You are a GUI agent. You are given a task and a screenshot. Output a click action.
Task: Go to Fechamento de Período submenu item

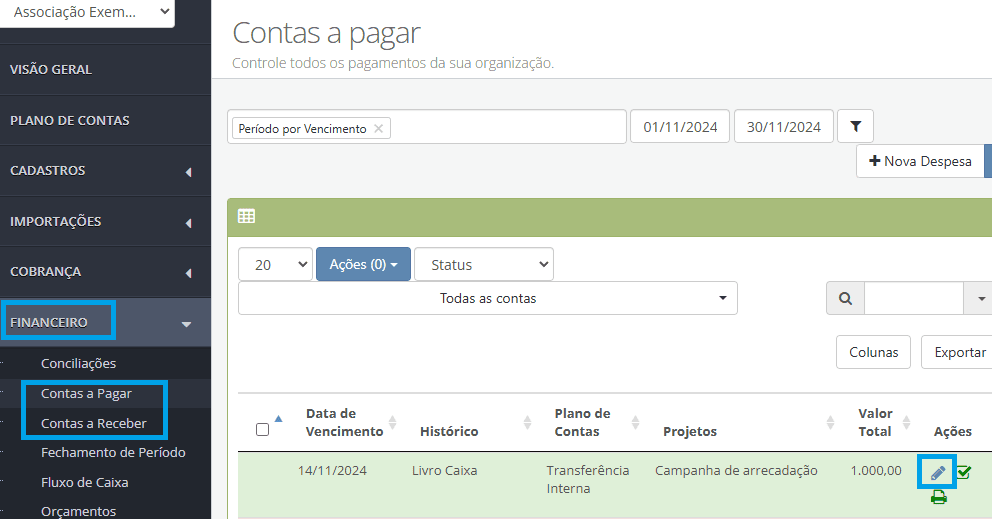[113, 453]
